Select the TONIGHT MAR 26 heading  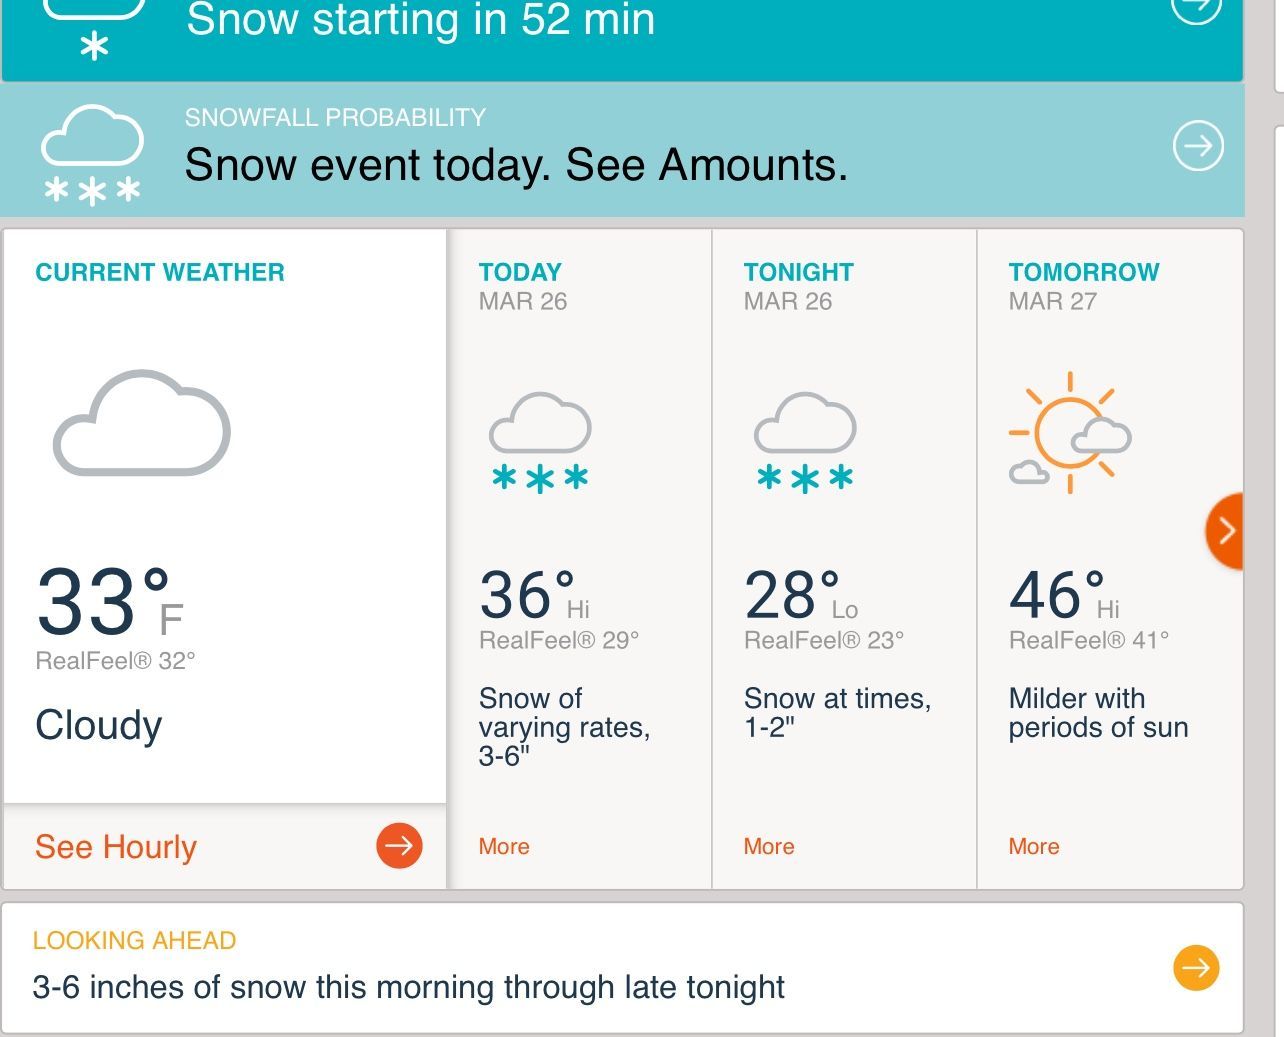(x=799, y=286)
